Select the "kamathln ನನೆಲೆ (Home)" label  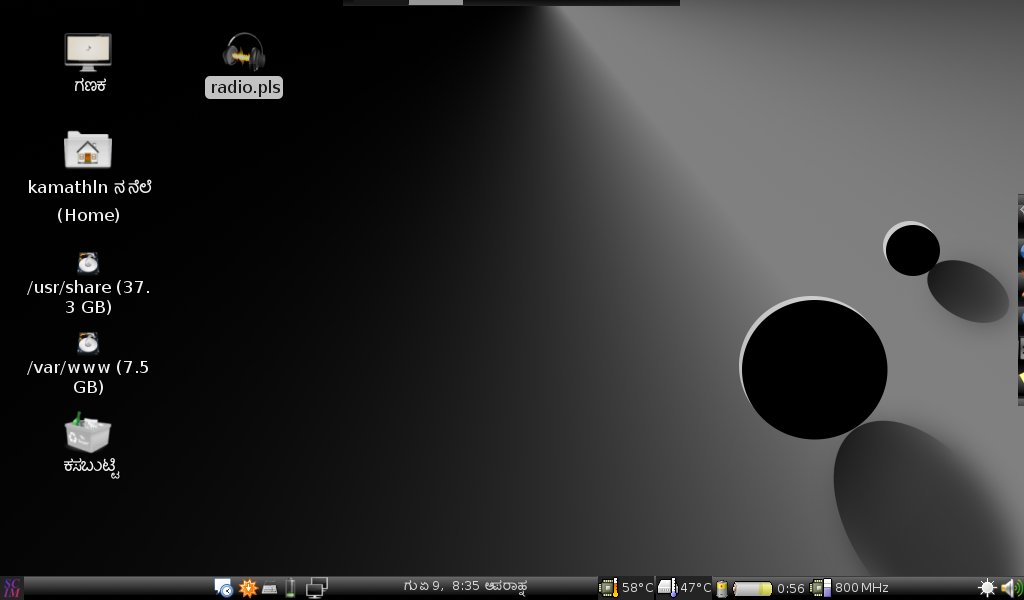89,201
